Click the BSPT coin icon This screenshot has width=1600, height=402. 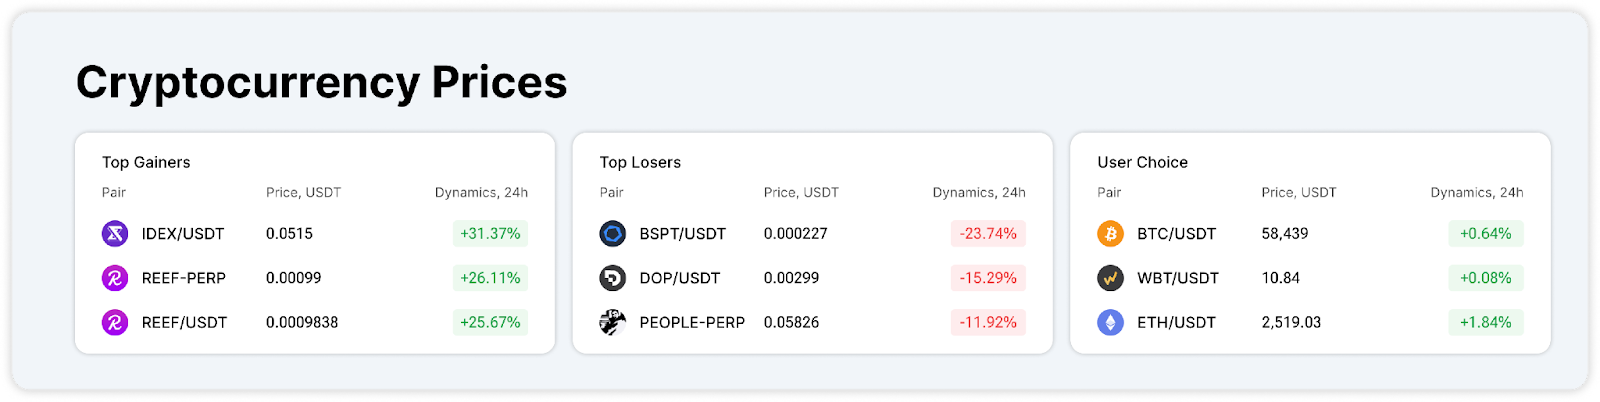[612, 234]
